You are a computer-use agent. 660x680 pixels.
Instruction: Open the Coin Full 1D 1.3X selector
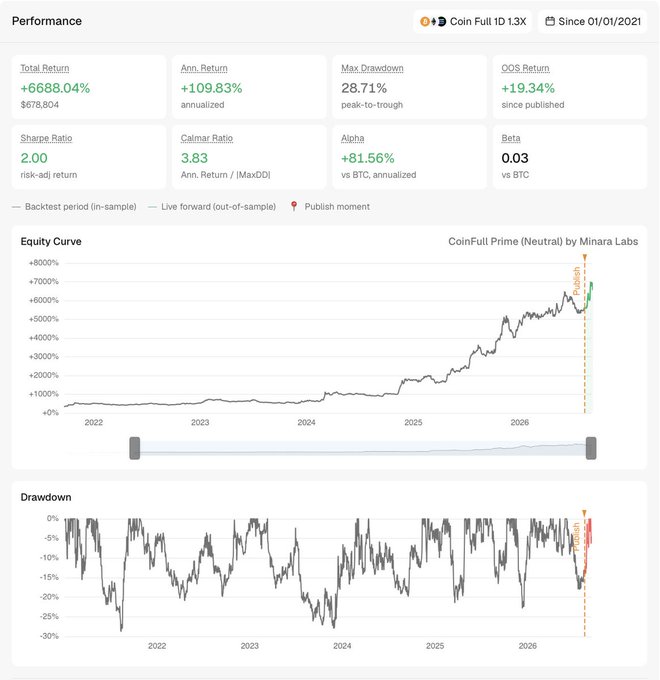tap(473, 21)
